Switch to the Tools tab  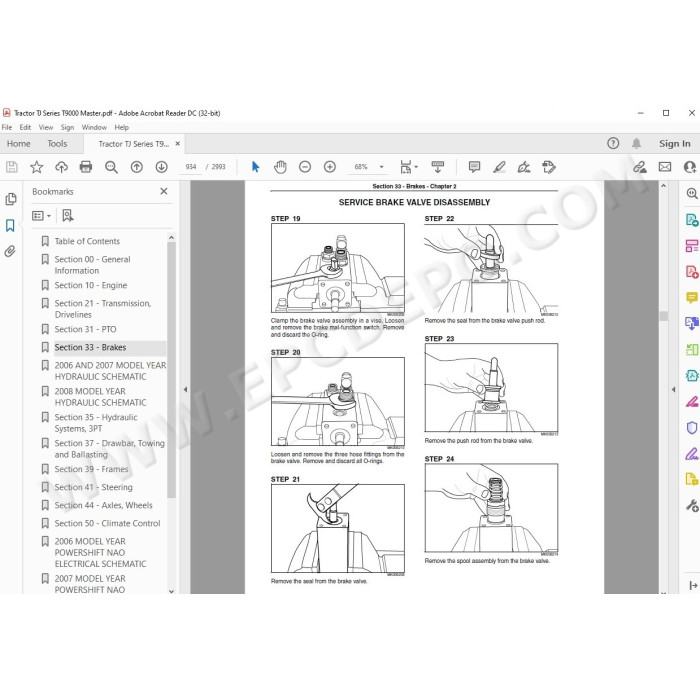point(57,144)
